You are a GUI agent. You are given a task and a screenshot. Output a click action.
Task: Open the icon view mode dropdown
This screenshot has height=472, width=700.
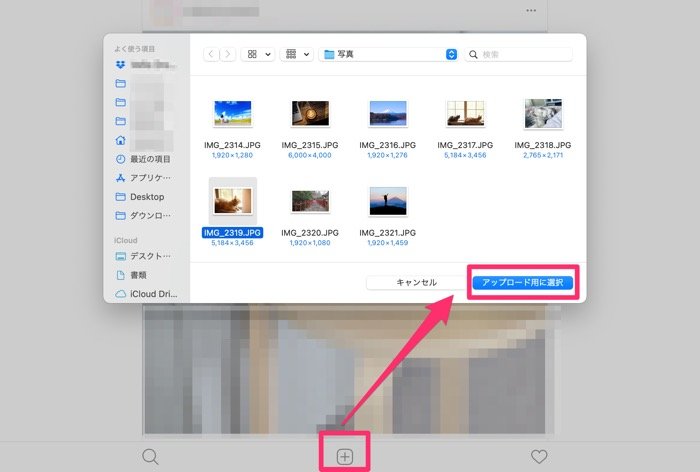point(259,54)
